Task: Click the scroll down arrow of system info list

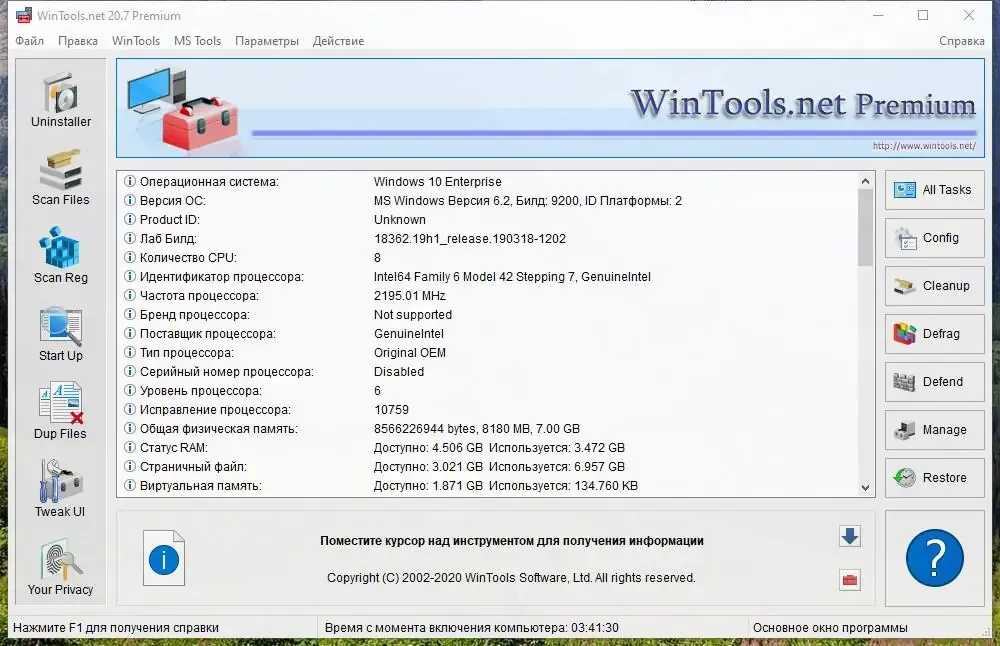Action: click(x=865, y=488)
